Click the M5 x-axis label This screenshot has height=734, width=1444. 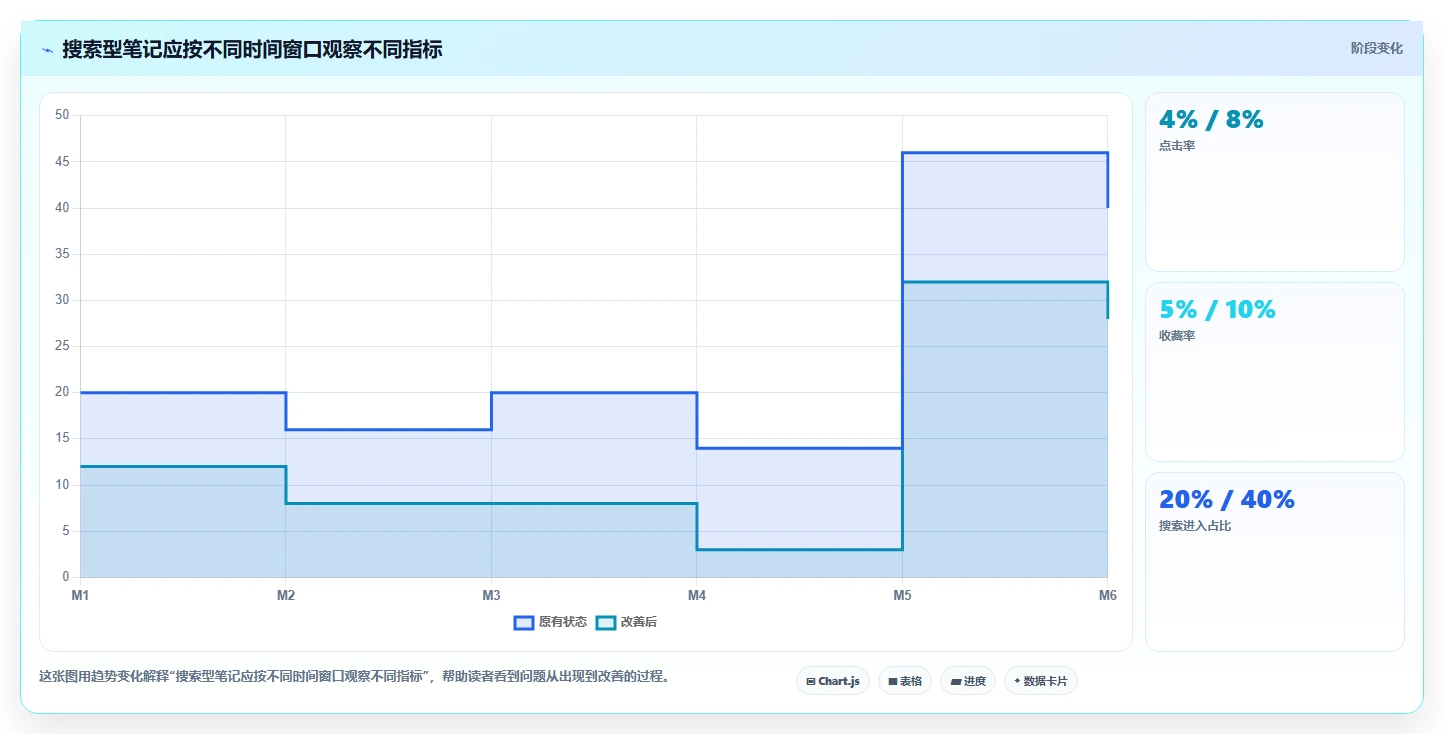pos(902,595)
